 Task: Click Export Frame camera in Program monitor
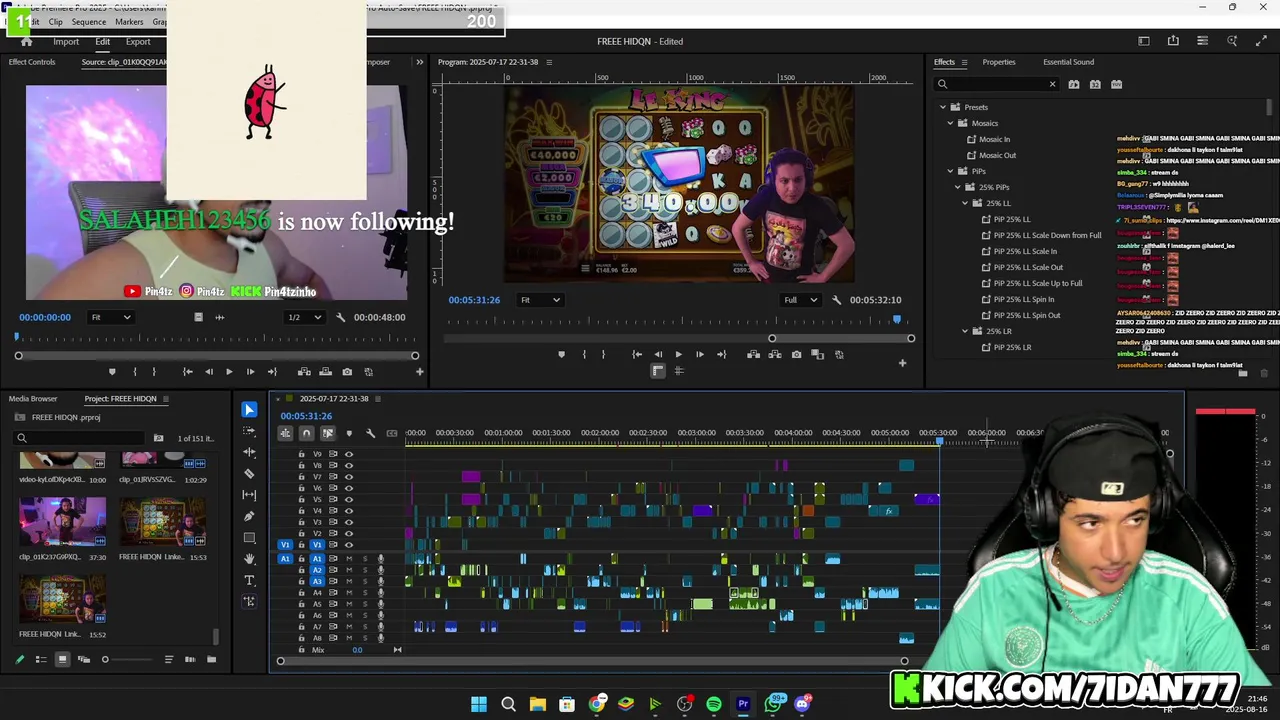pos(796,354)
